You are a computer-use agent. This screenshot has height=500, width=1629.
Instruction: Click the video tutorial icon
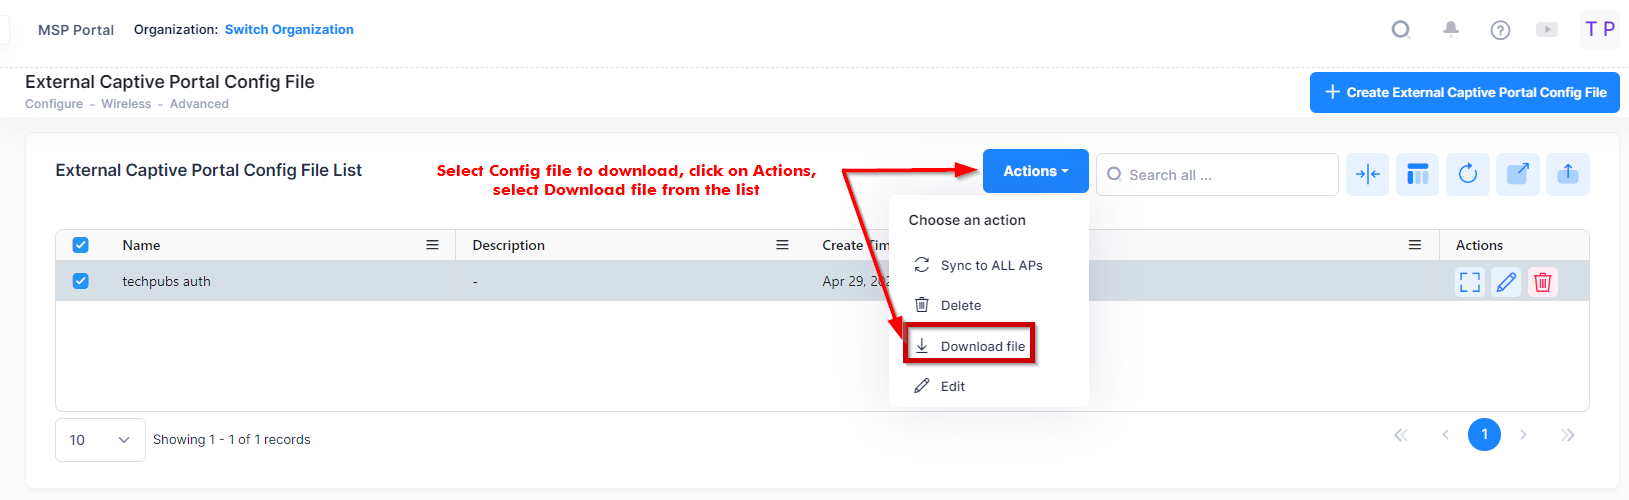tap(1547, 30)
